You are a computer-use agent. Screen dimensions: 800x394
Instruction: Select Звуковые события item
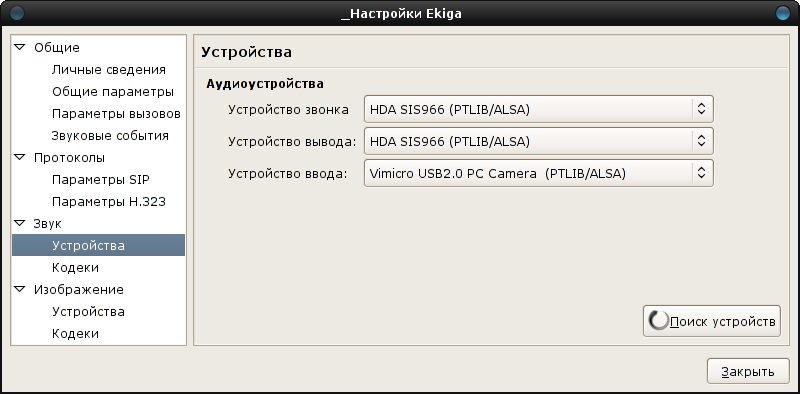(x=110, y=136)
